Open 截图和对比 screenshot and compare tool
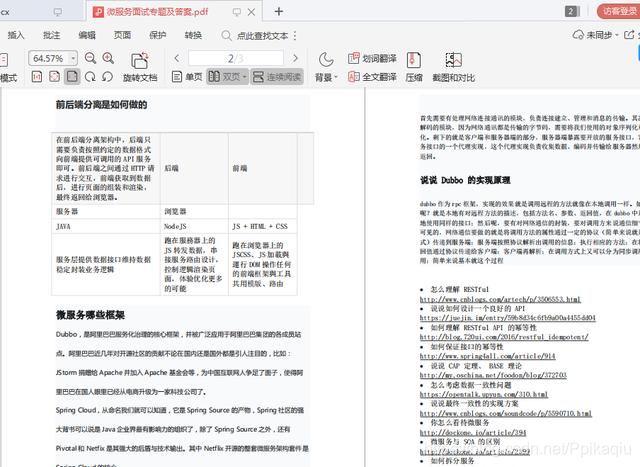The height and width of the screenshot is (467, 640). click(453, 67)
